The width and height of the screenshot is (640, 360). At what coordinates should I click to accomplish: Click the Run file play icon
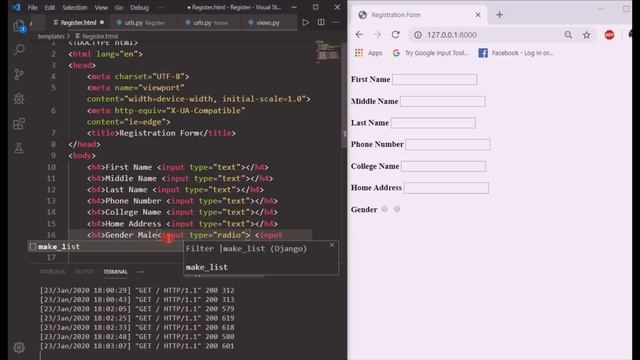305,22
